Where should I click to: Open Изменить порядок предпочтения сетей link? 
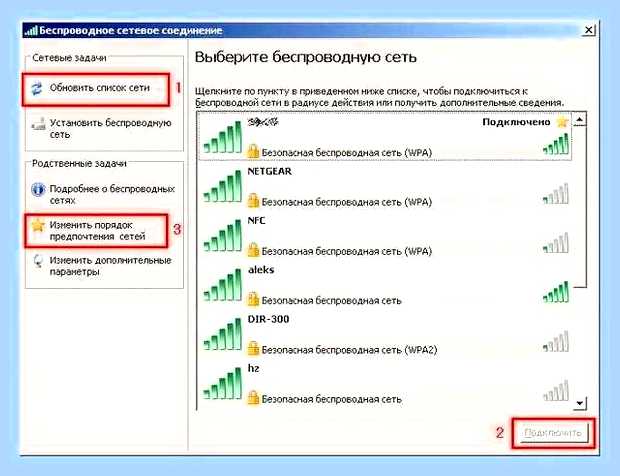pos(97,230)
